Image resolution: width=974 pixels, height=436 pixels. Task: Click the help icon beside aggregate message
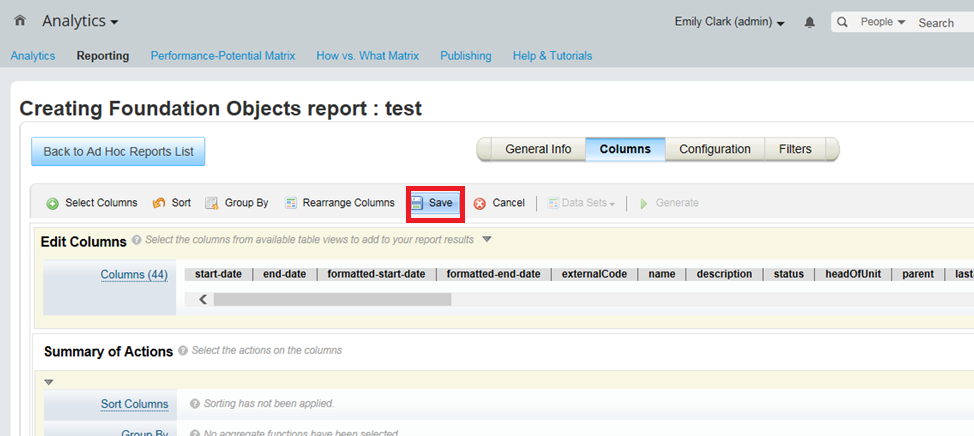195,433
